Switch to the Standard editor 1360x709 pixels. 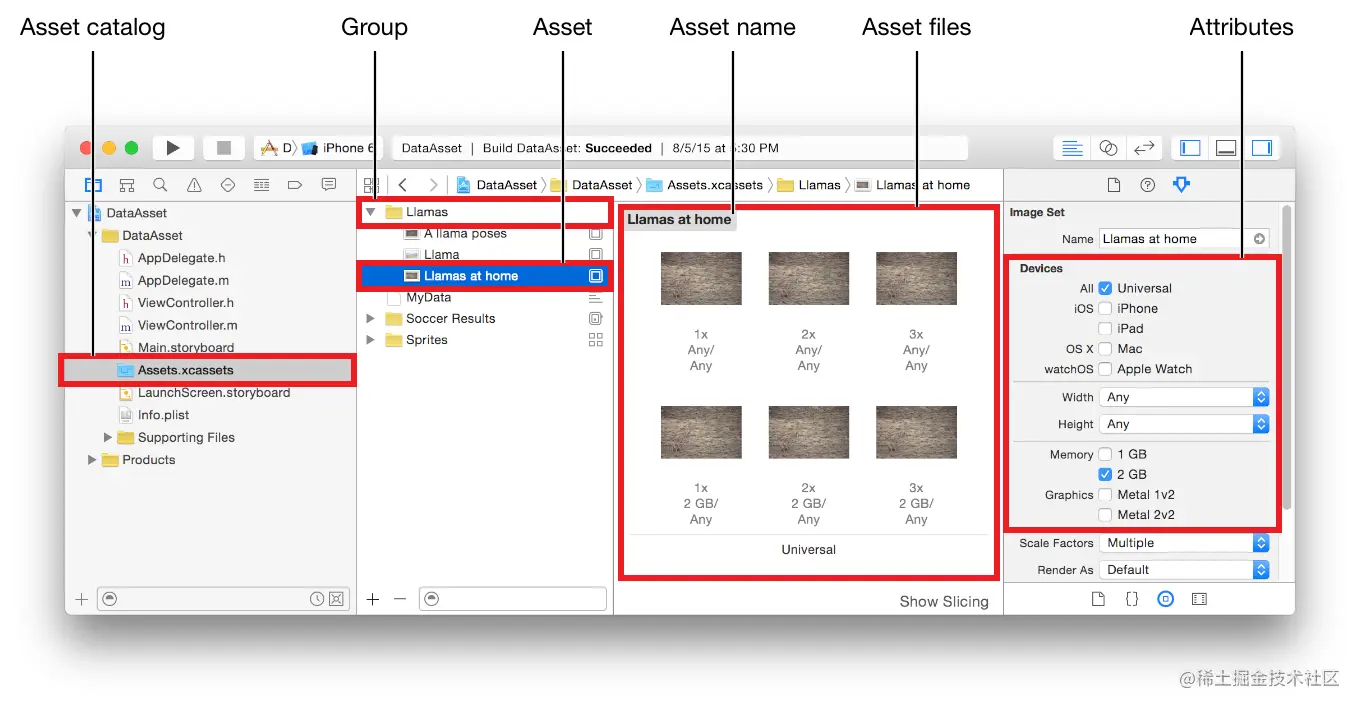click(x=1072, y=148)
